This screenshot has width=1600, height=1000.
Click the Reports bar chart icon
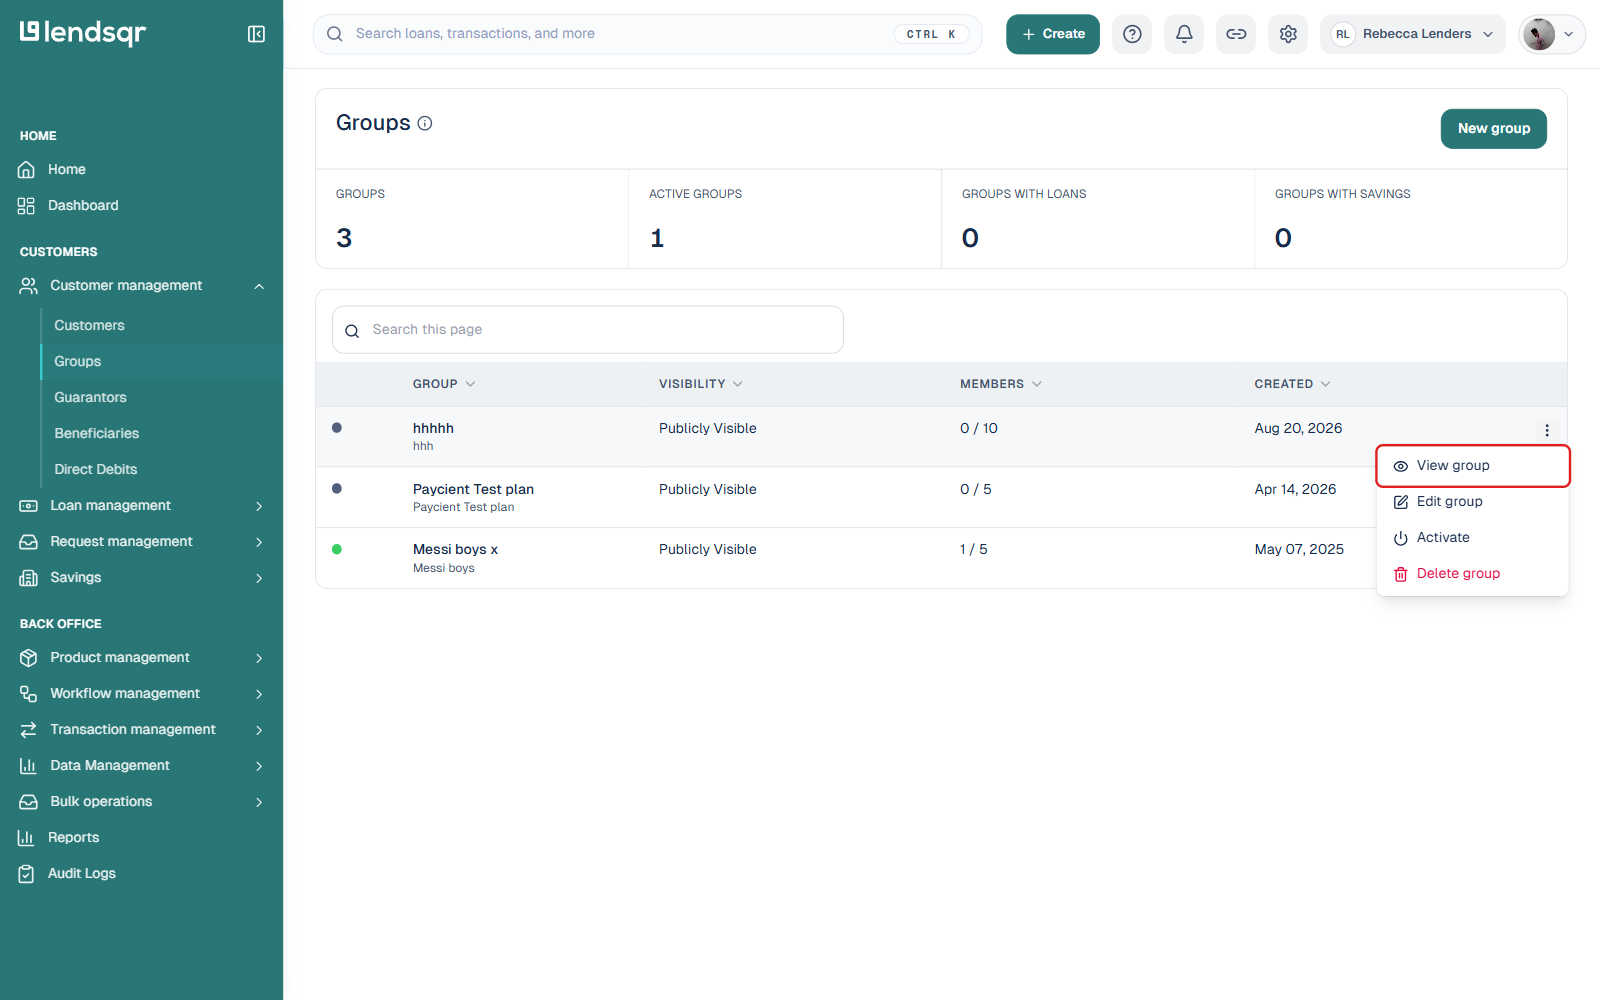pyautogui.click(x=26, y=838)
